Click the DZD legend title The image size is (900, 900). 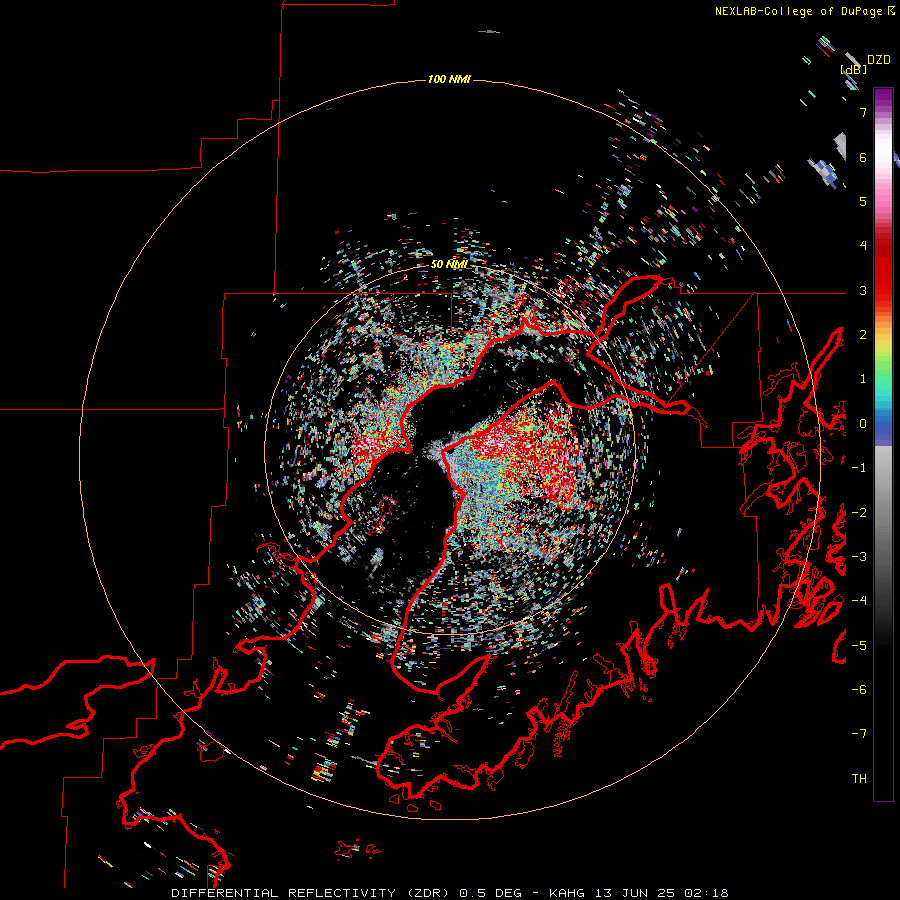pyautogui.click(x=879, y=60)
